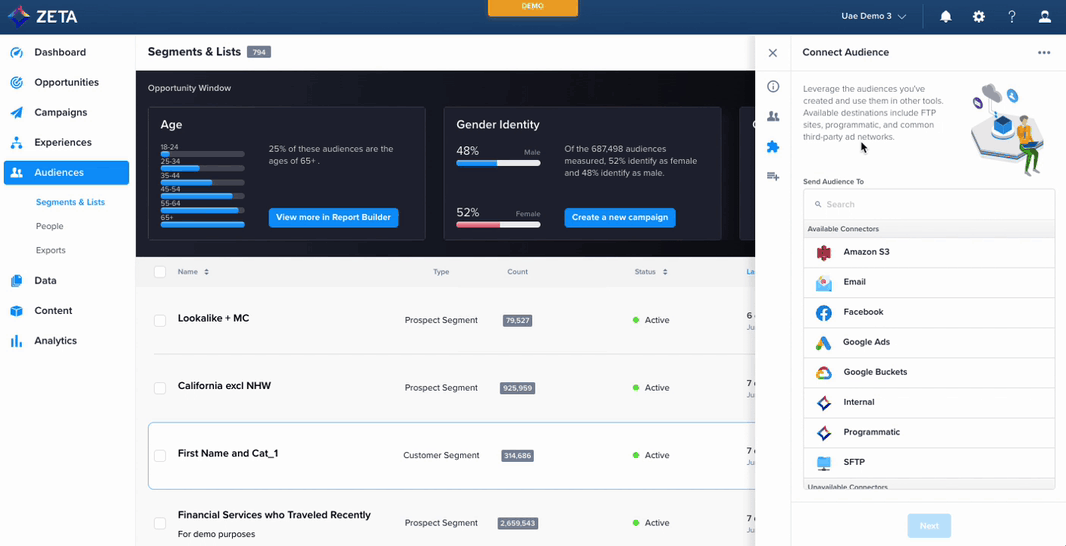Select People under Audiences
This screenshot has height=546, width=1066.
click(x=50, y=226)
